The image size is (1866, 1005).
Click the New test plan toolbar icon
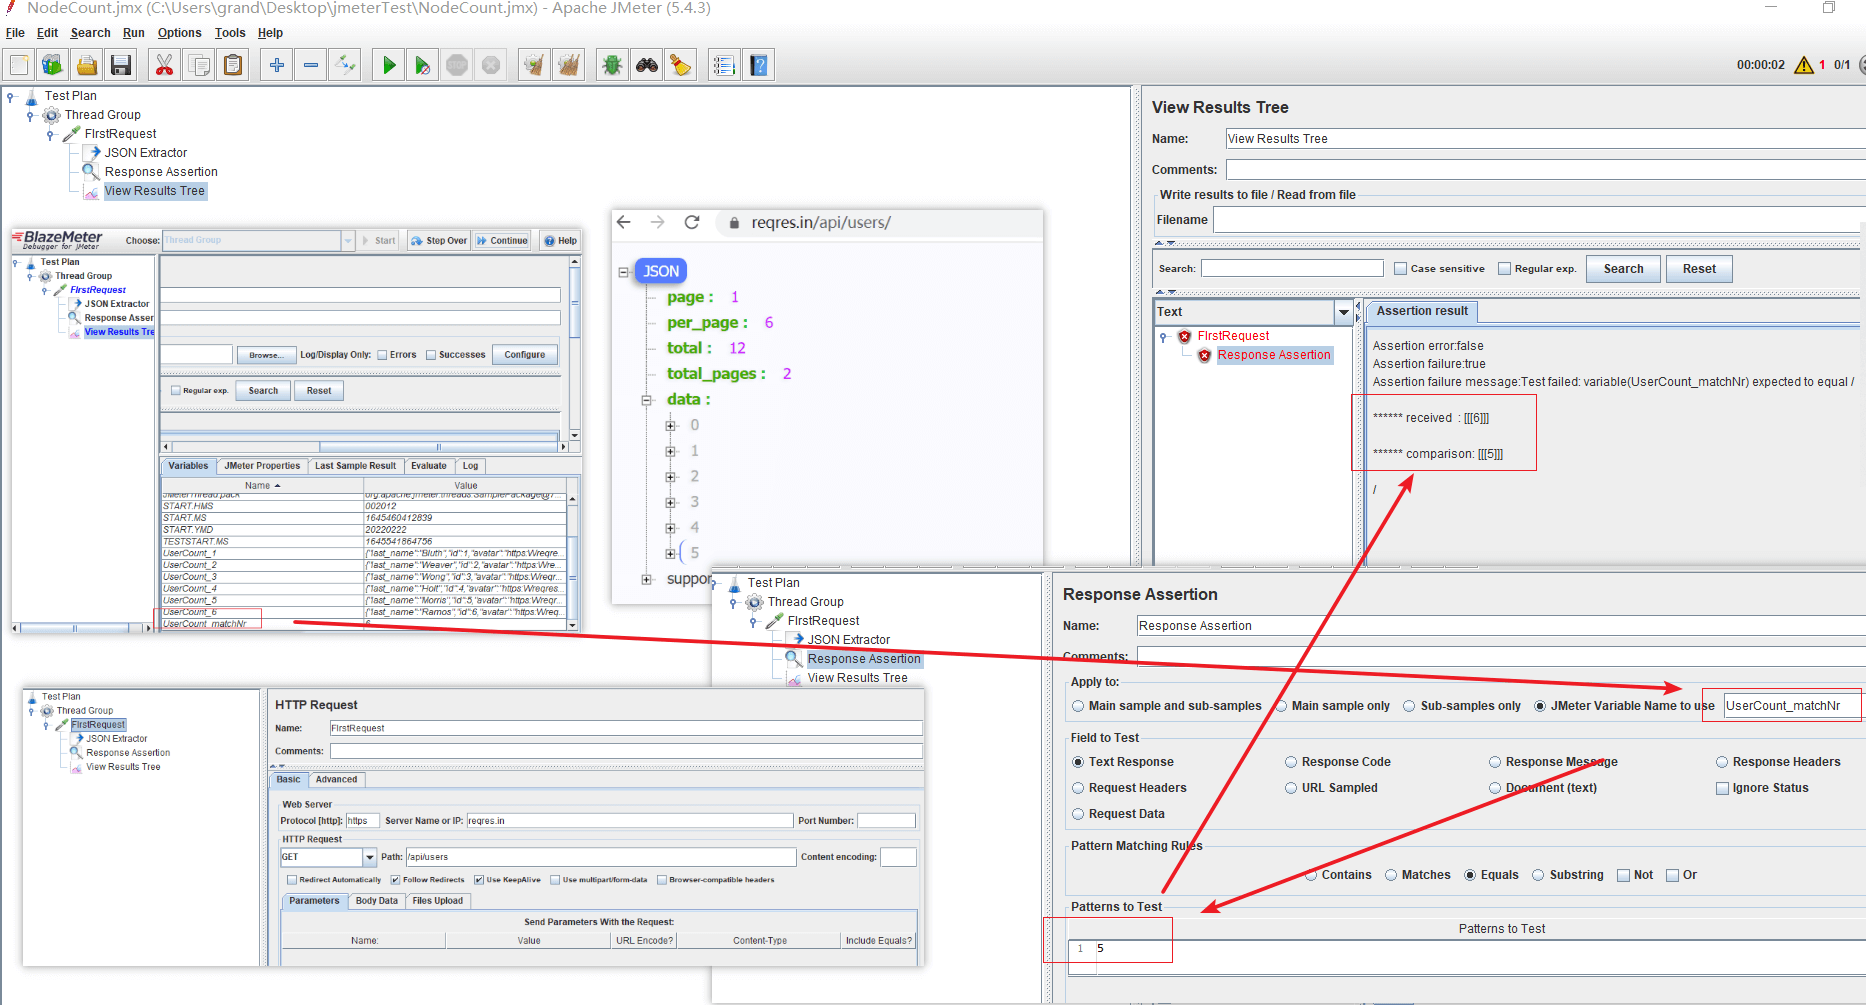click(19, 66)
